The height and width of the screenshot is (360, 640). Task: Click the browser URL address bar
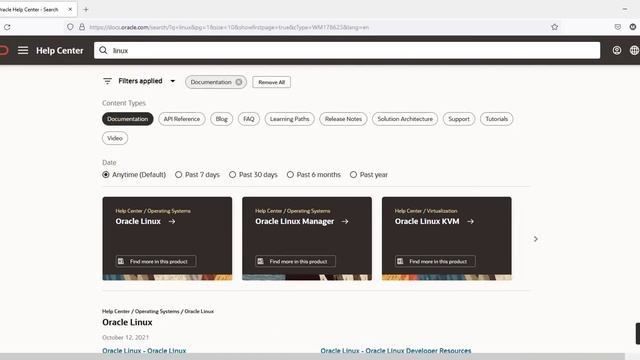pyautogui.click(x=314, y=27)
